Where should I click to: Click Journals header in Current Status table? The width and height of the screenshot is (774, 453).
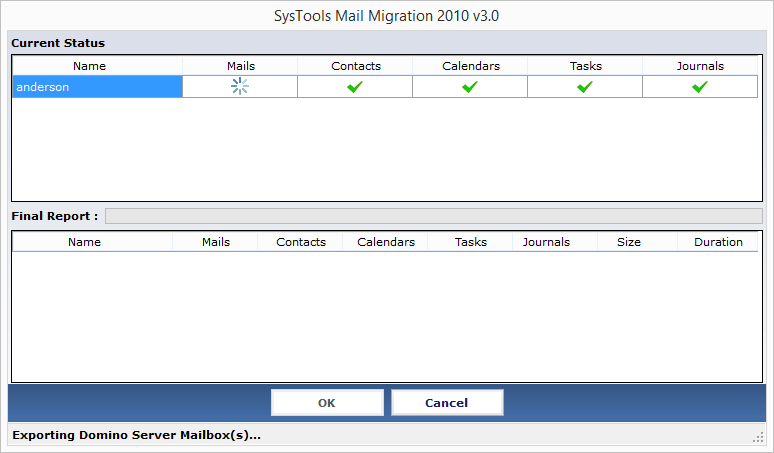click(x=700, y=66)
